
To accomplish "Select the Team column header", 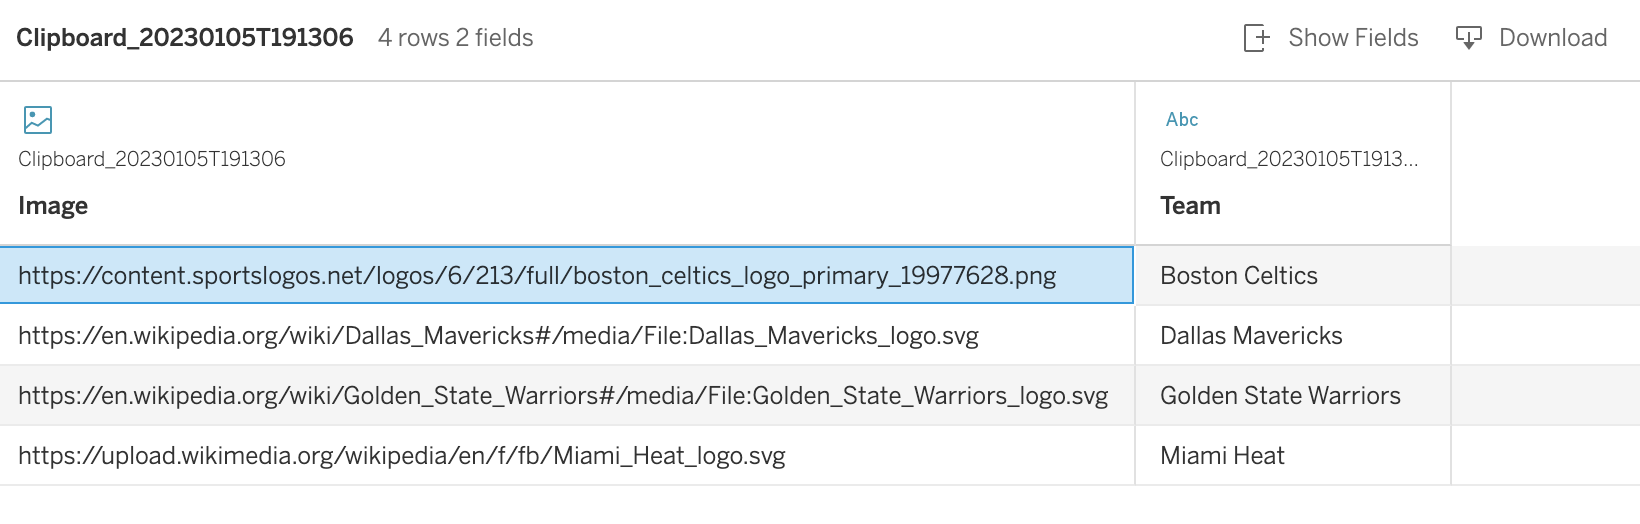I will coord(1190,206).
